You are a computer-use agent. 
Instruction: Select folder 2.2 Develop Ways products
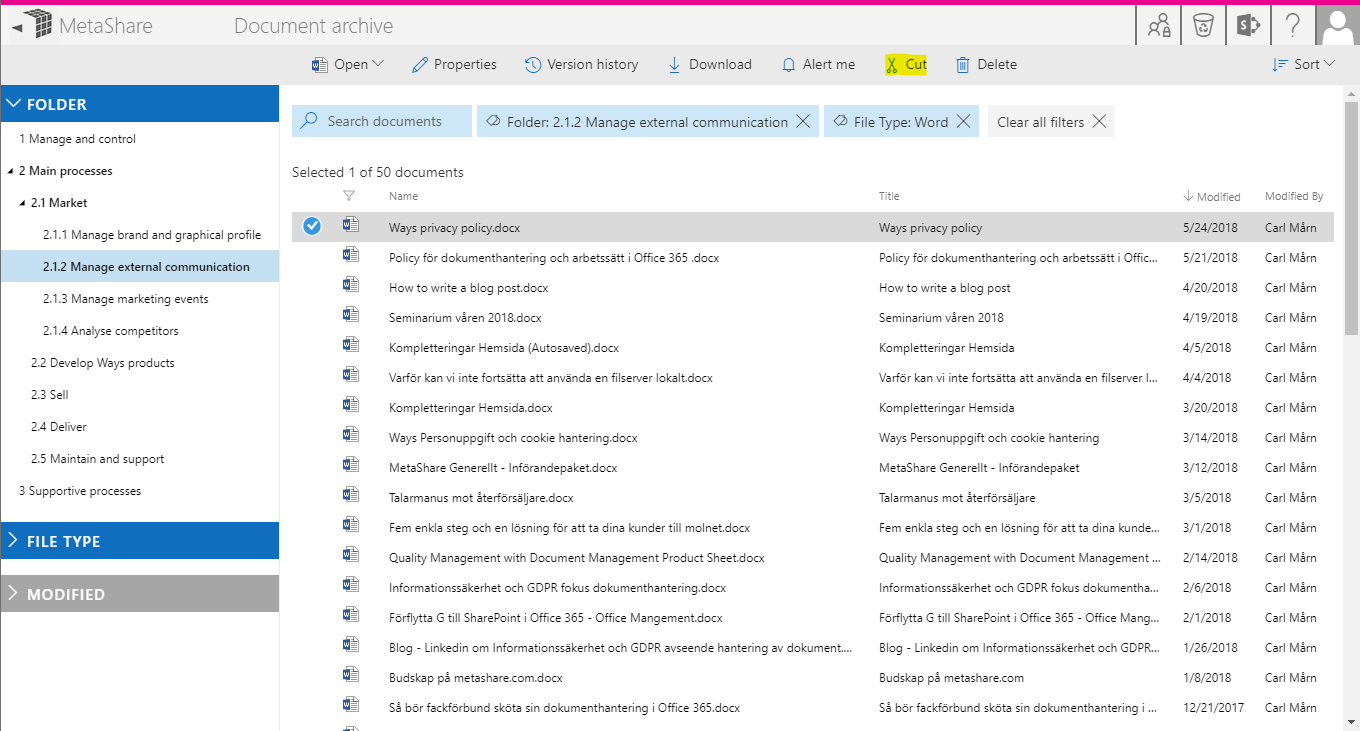[x=103, y=363]
